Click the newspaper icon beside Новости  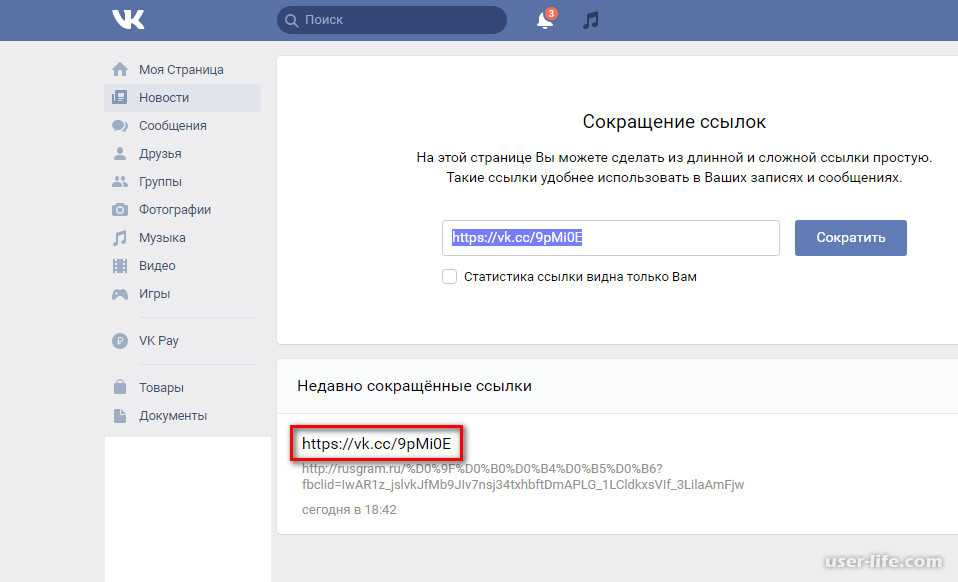[120, 98]
